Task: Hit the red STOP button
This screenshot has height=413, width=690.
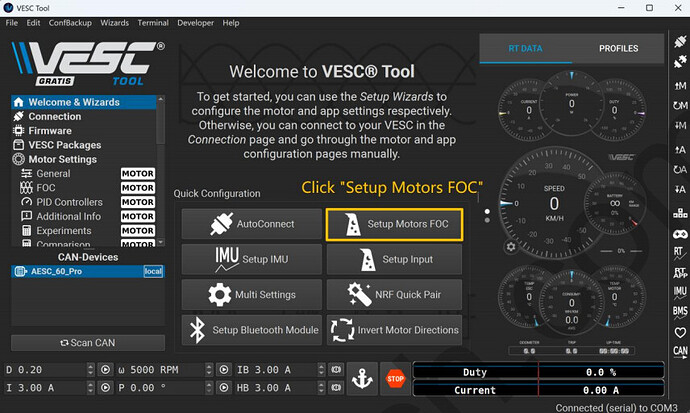Action: click(395, 379)
